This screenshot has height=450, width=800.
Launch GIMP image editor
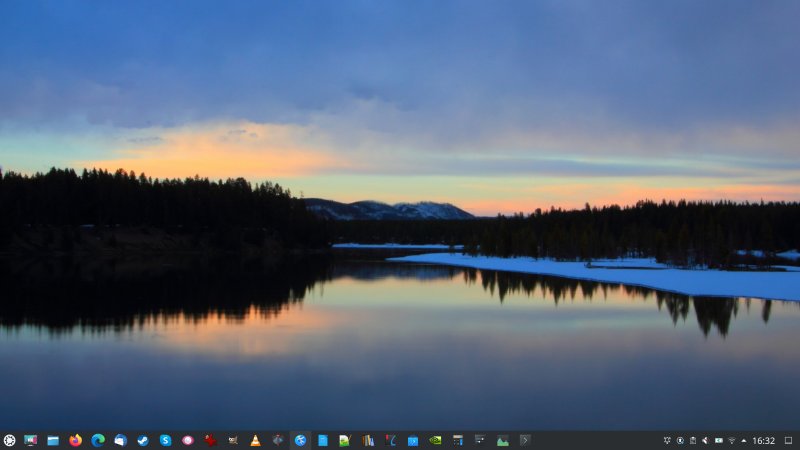pyautogui.click(x=233, y=440)
